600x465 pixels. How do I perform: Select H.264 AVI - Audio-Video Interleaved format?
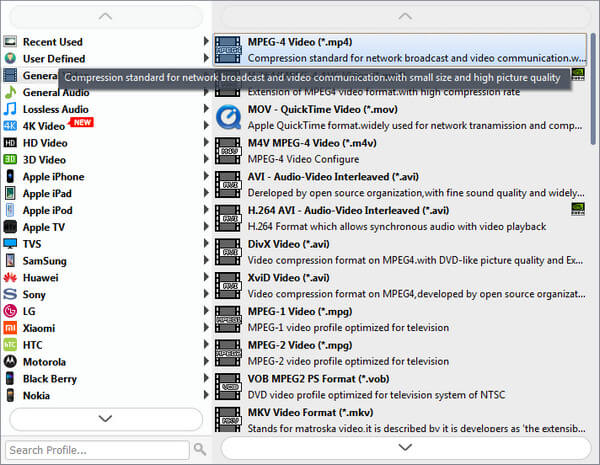(400, 218)
